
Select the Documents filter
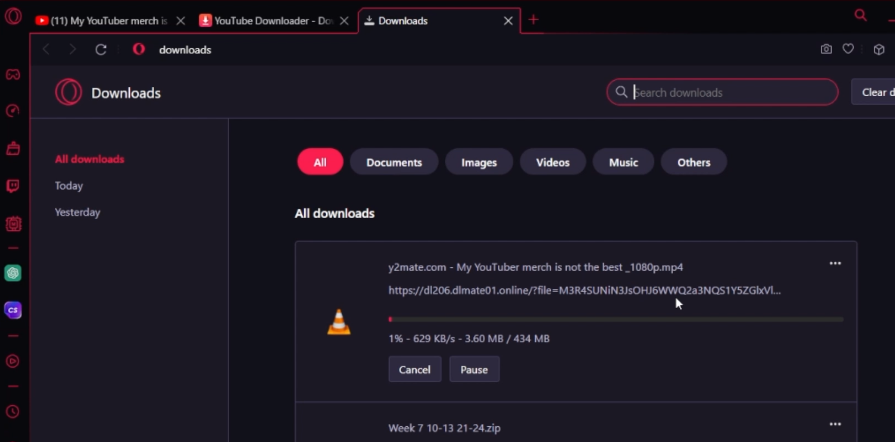click(394, 162)
